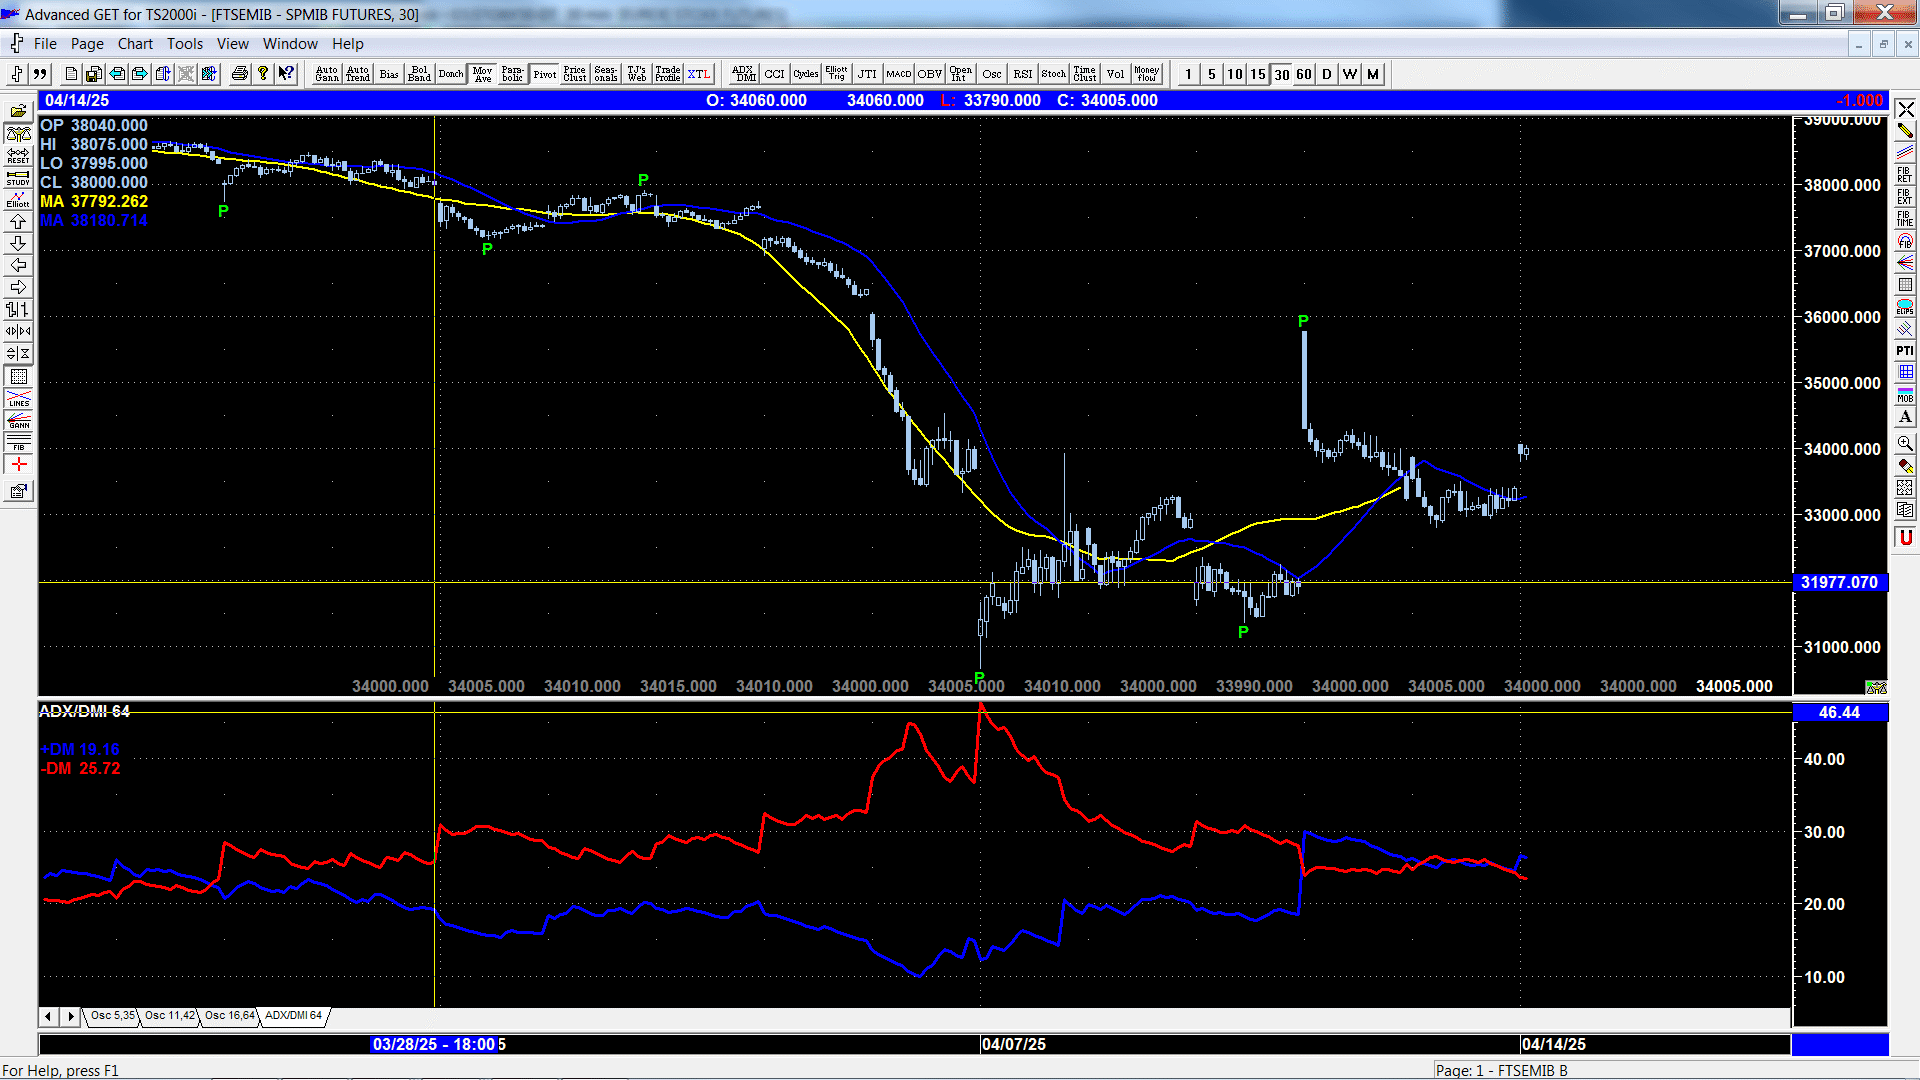Toggle the Bias indicator
The height and width of the screenshot is (1080, 1920).
389,74
